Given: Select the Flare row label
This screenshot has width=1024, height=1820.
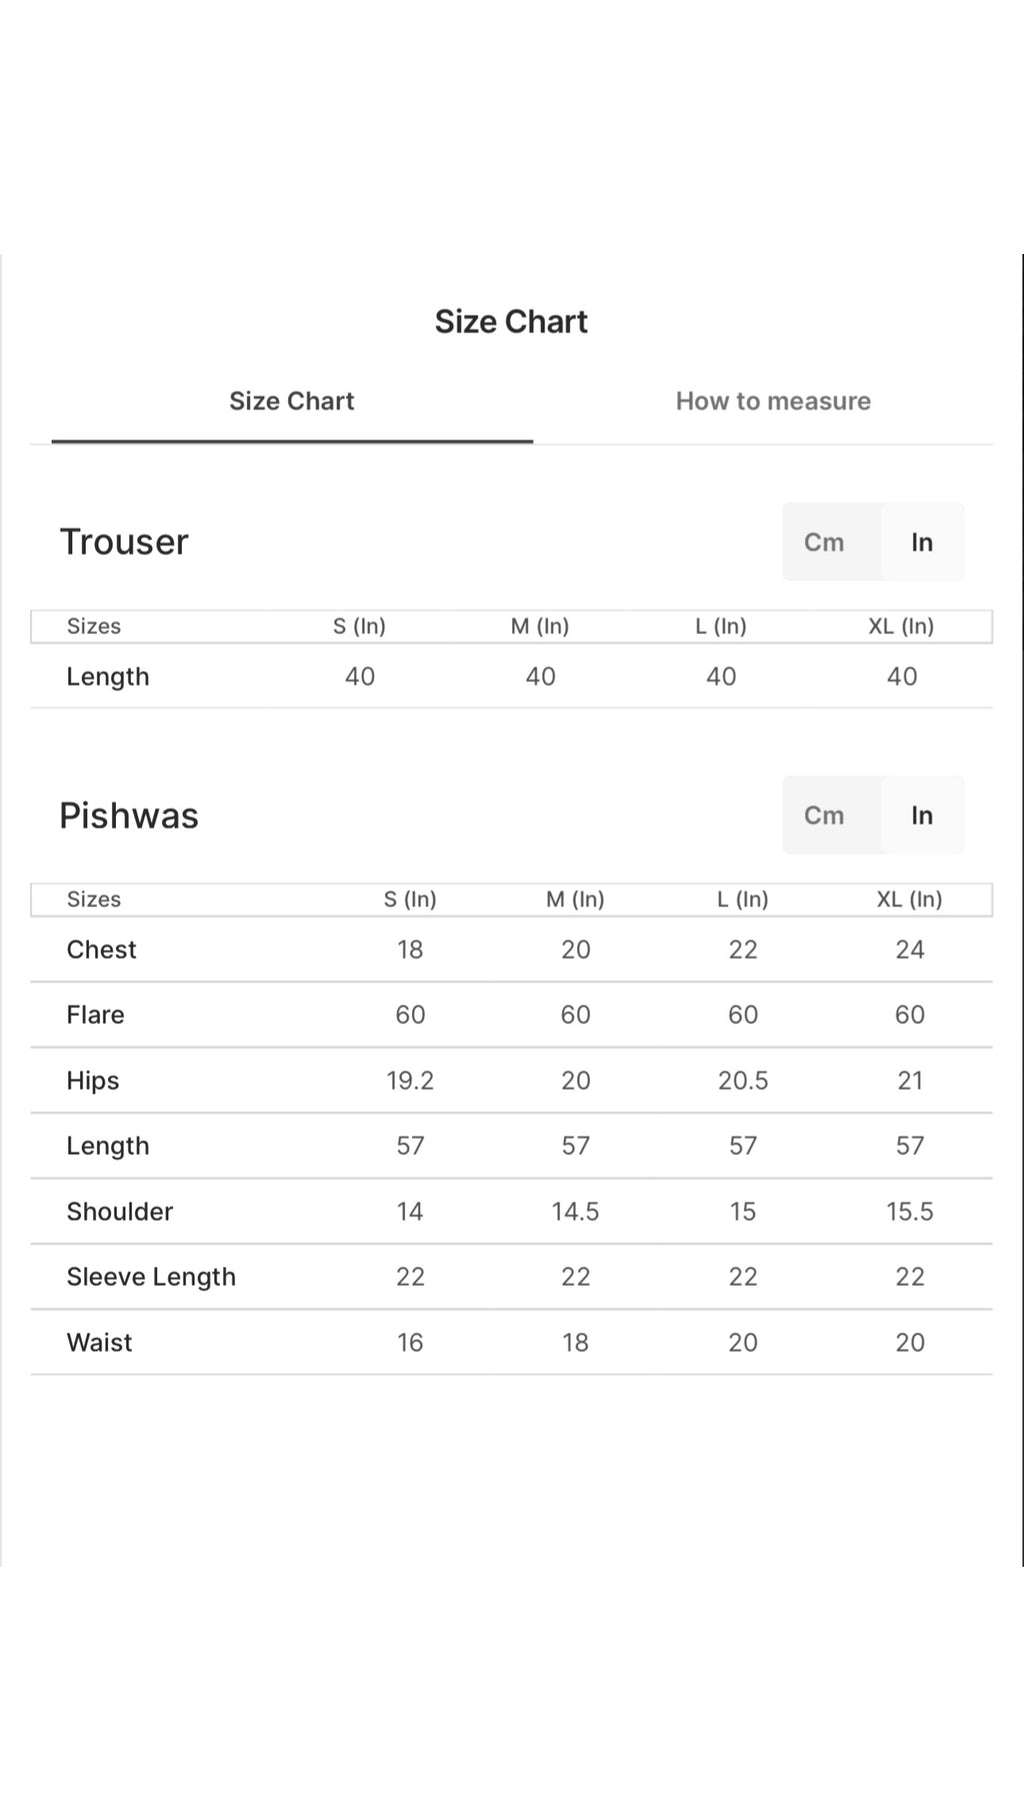Looking at the screenshot, I should pyautogui.click(x=95, y=1015).
